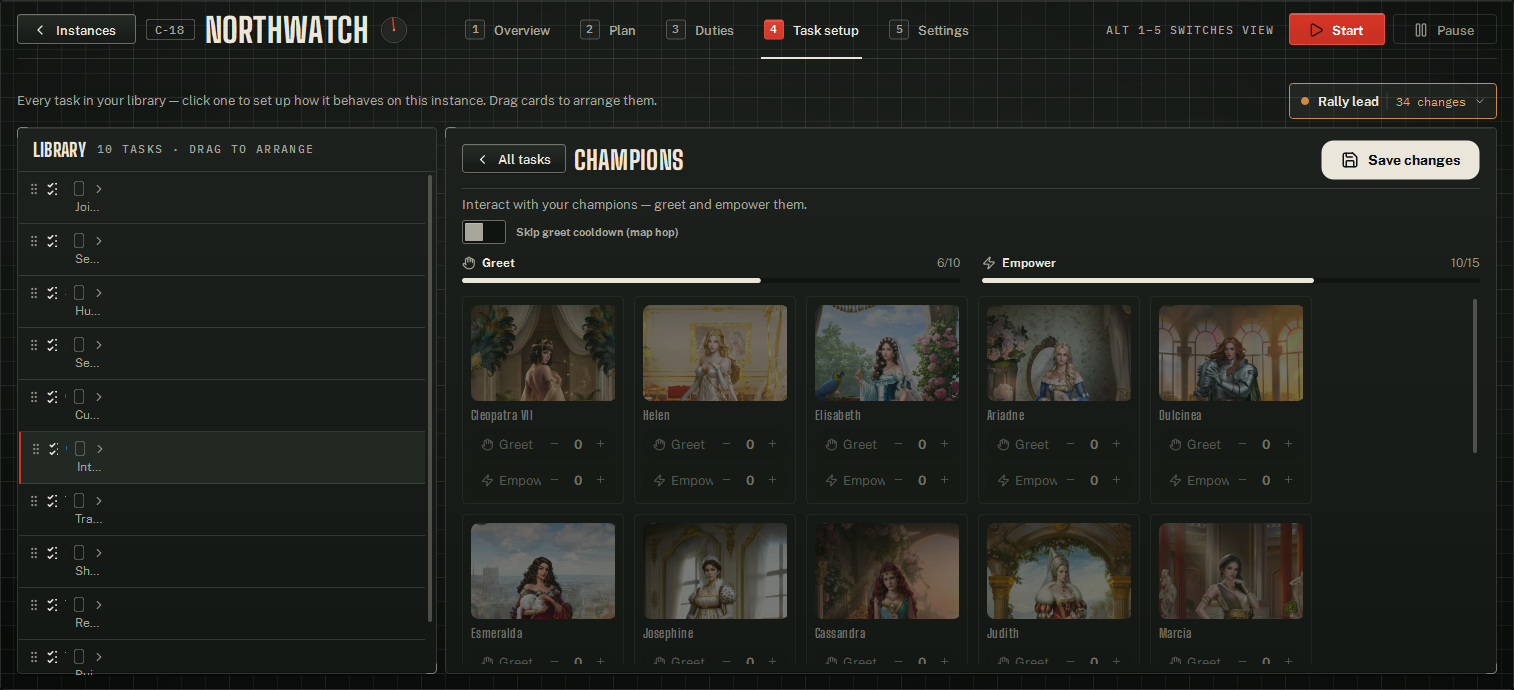Viewport: 1514px width, 690px height.
Task: Click the drag handle of the Tra... task row
Action: coord(34,501)
